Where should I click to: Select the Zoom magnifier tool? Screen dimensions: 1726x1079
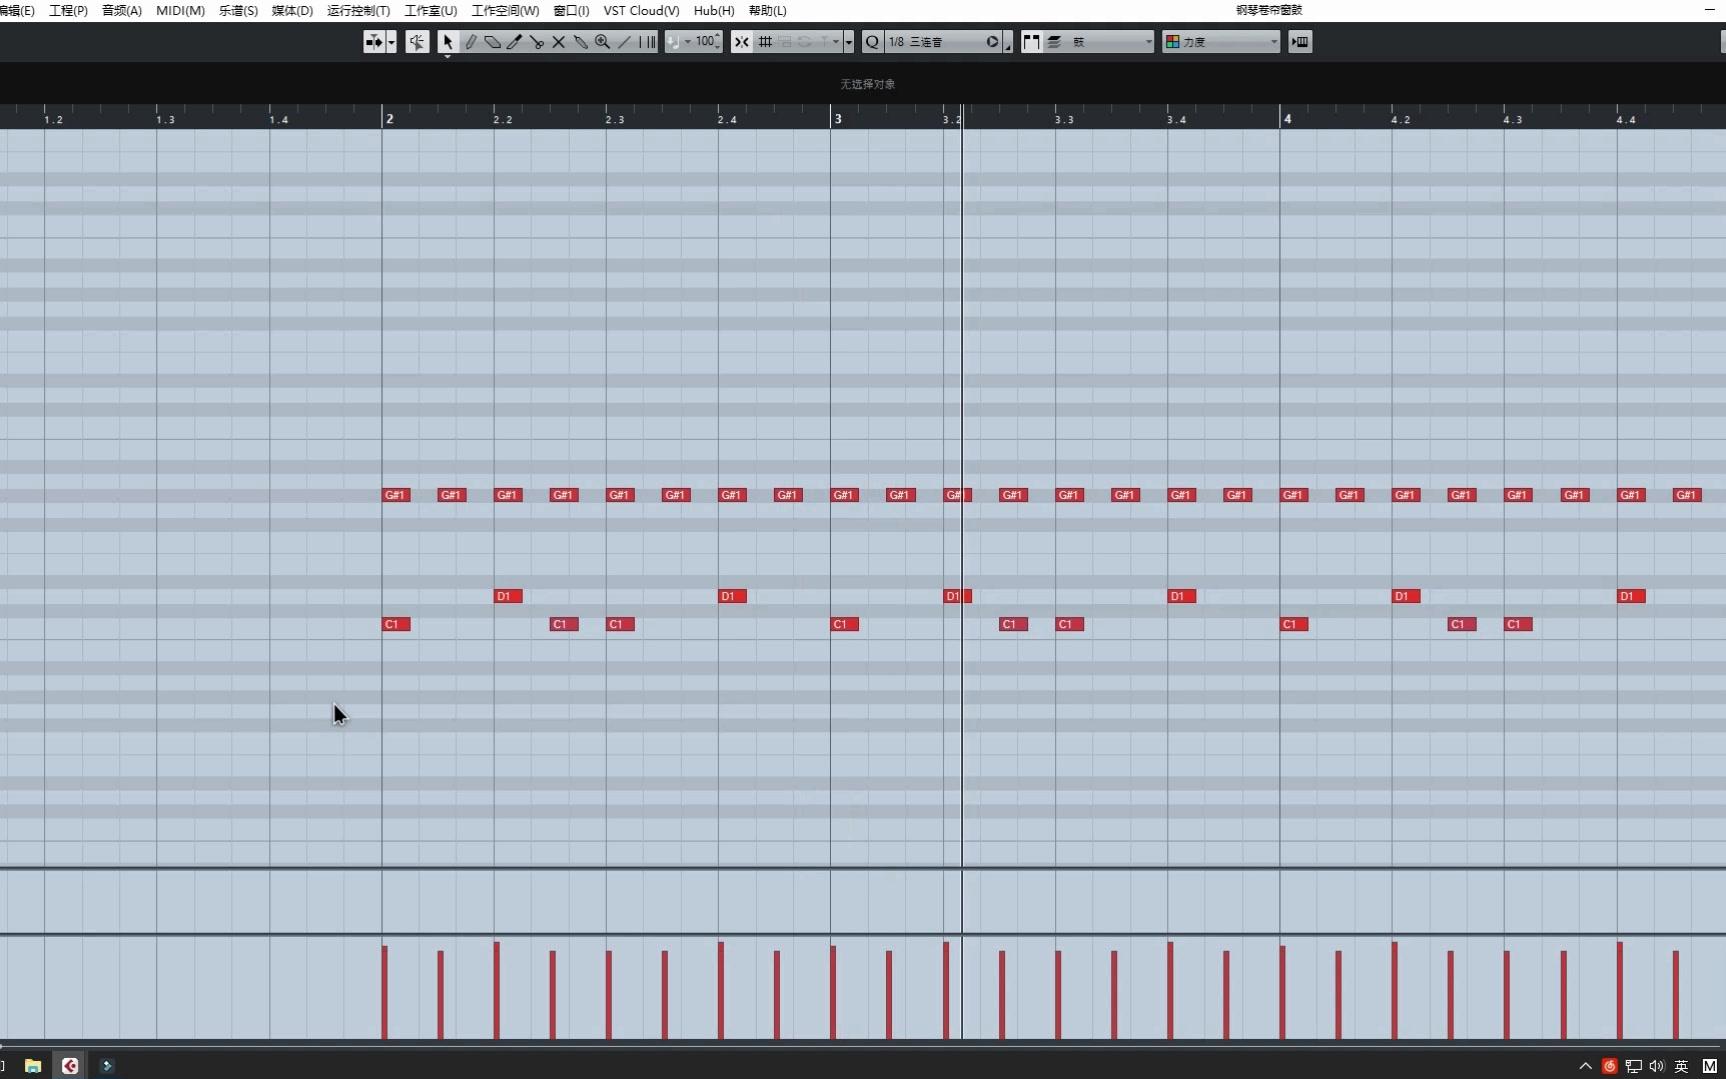[602, 42]
